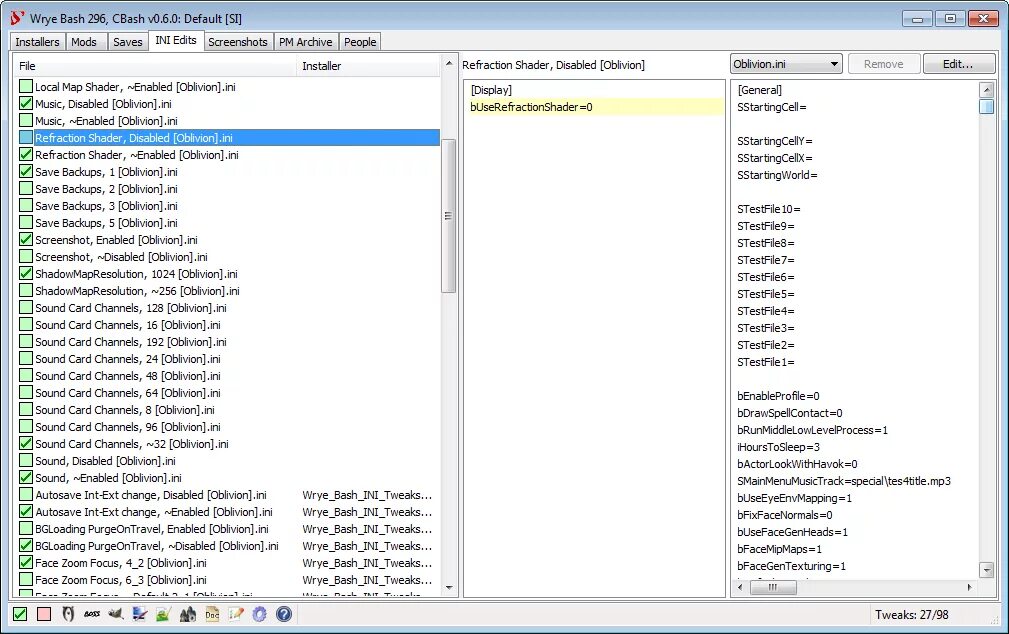The height and width of the screenshot is (634, 1009).
Task: Click the tweak list vertical scrollbar thumb
Action: click(449, 216)
